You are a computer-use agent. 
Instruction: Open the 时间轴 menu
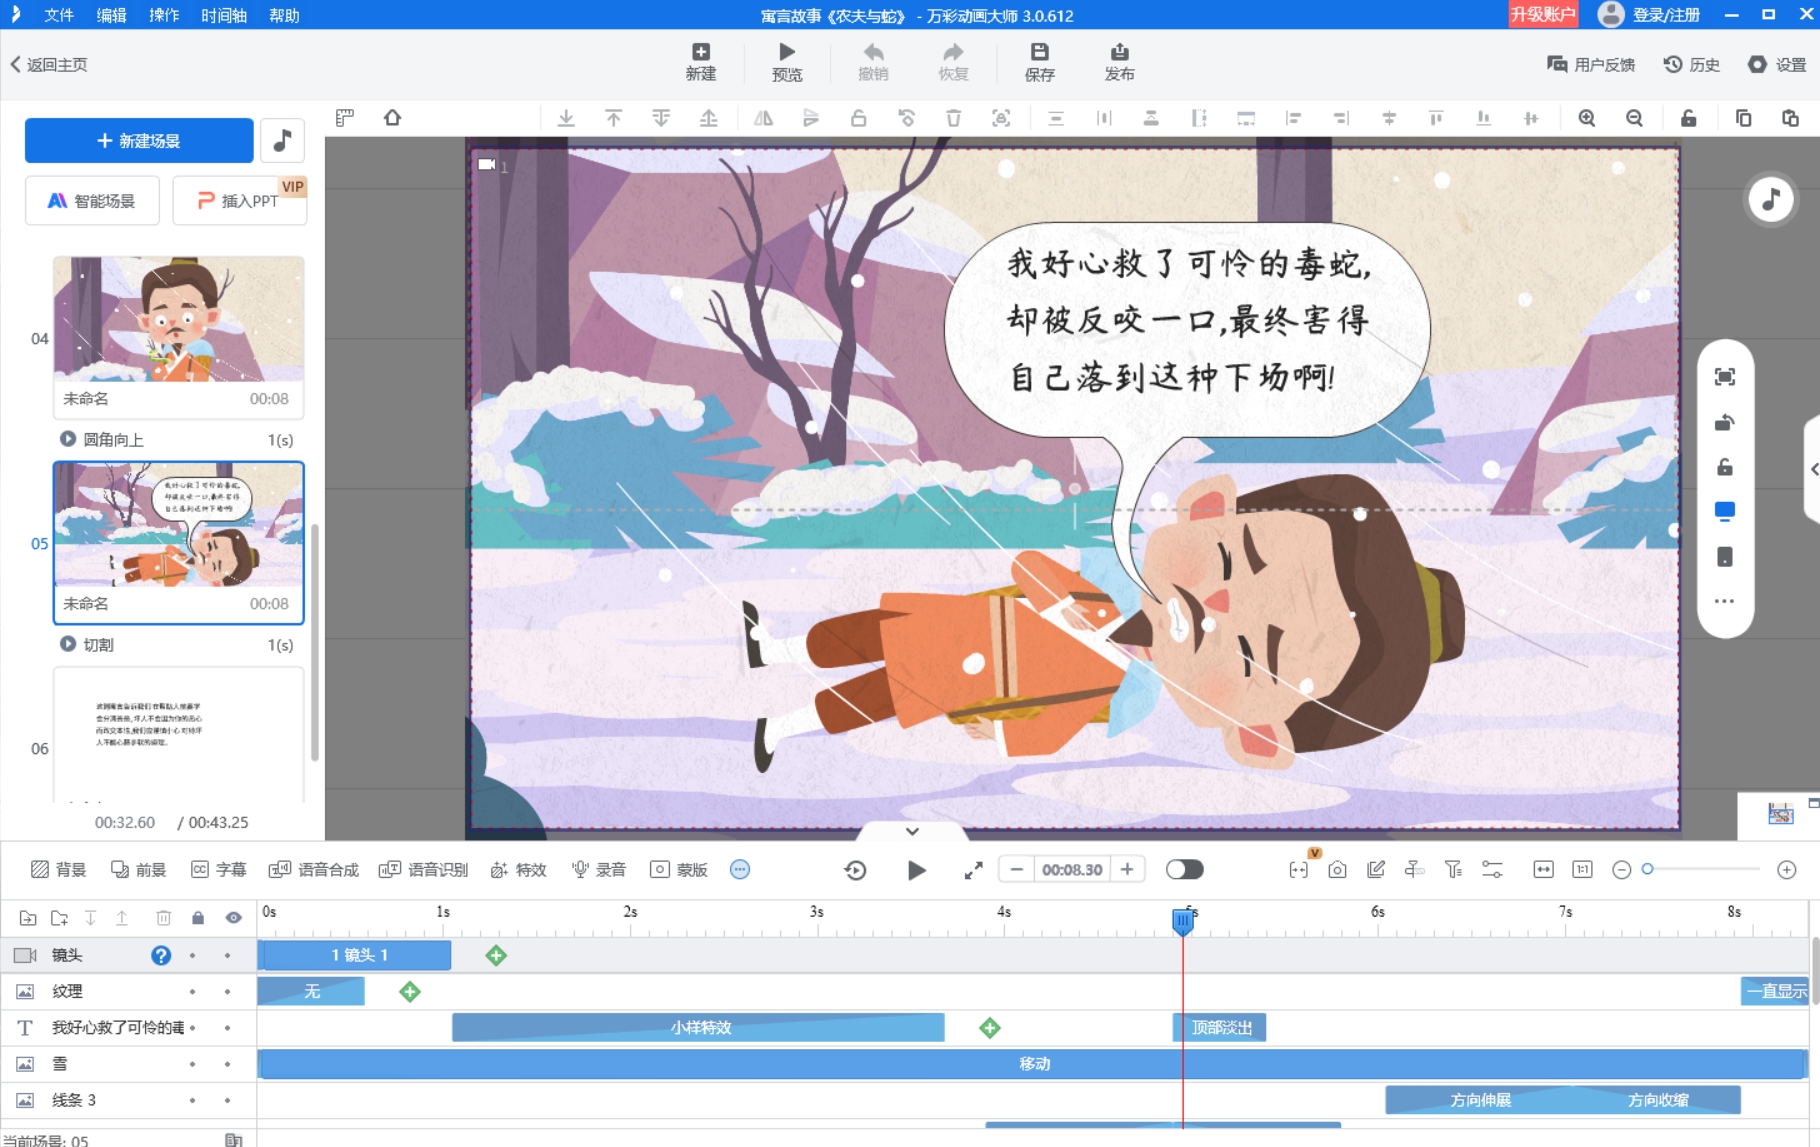point(224,15)
